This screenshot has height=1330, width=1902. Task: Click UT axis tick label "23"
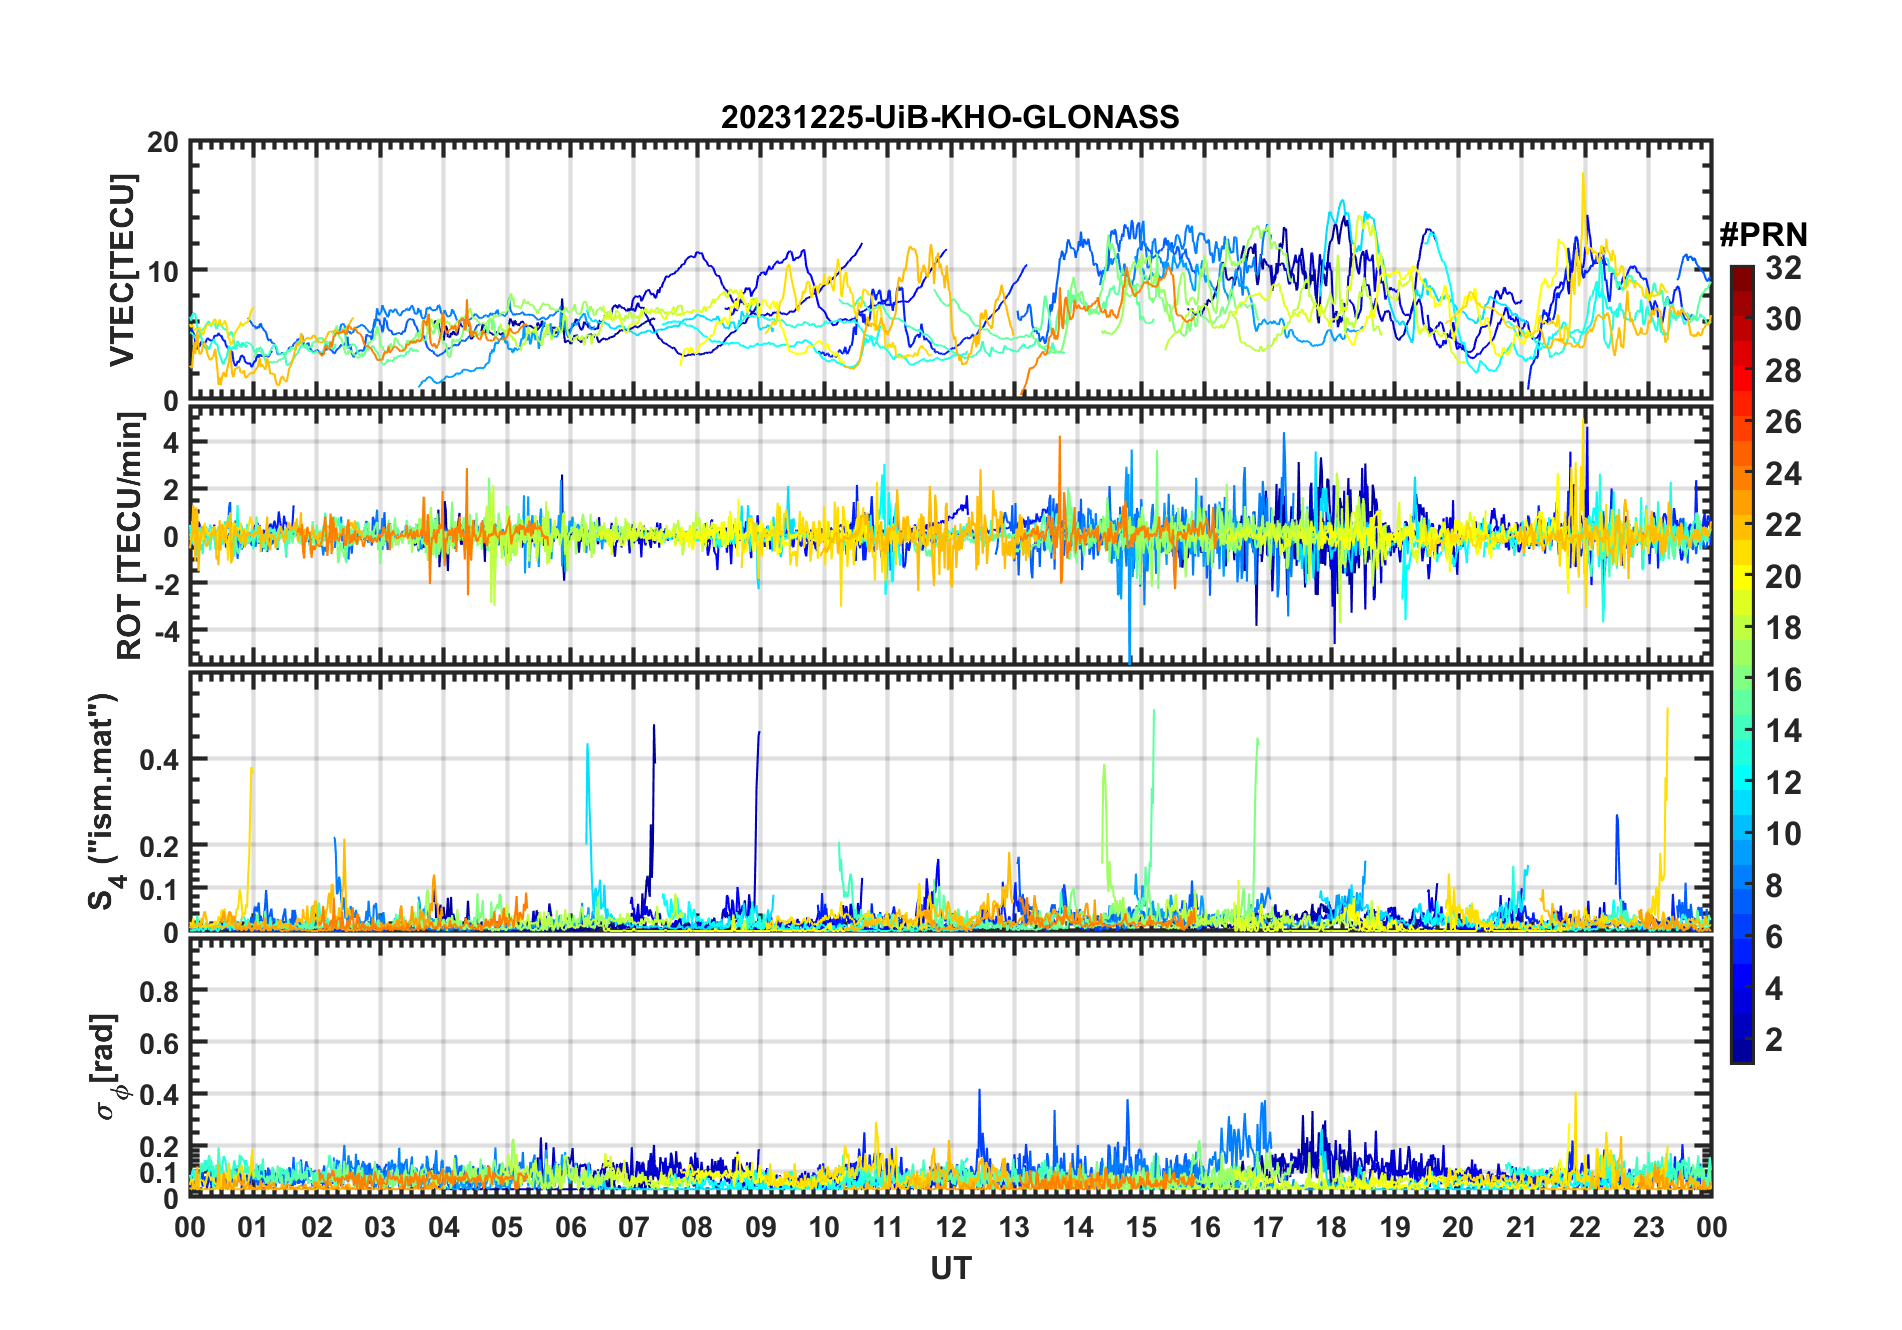point(1648,1227)
